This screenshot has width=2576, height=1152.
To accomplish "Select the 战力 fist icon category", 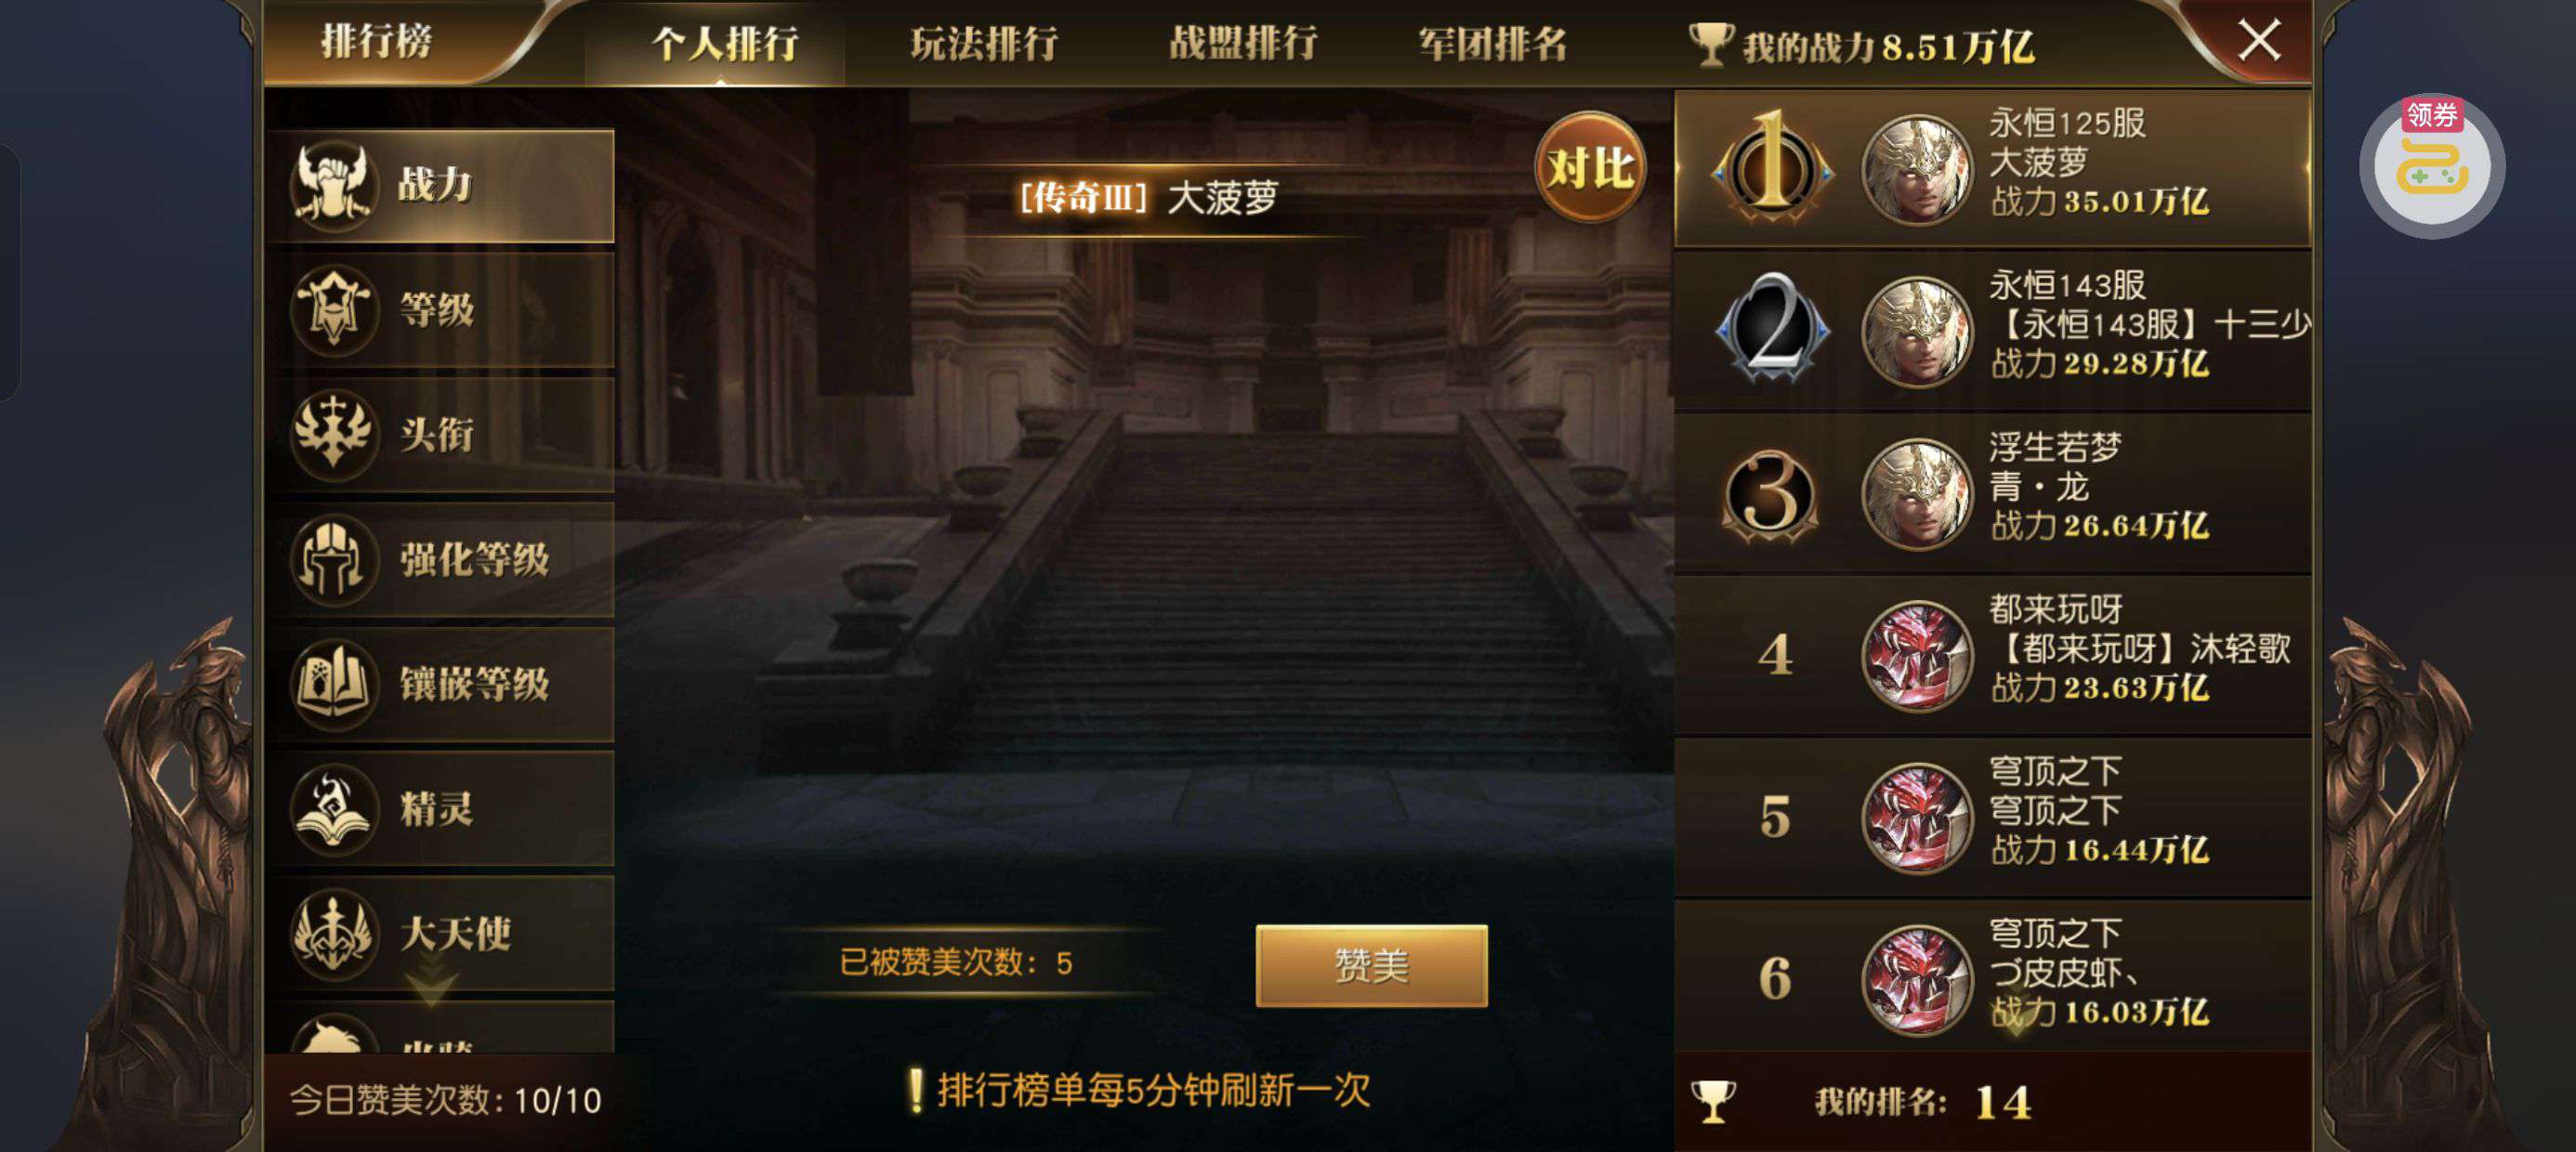I will click(x=440, y=186).
